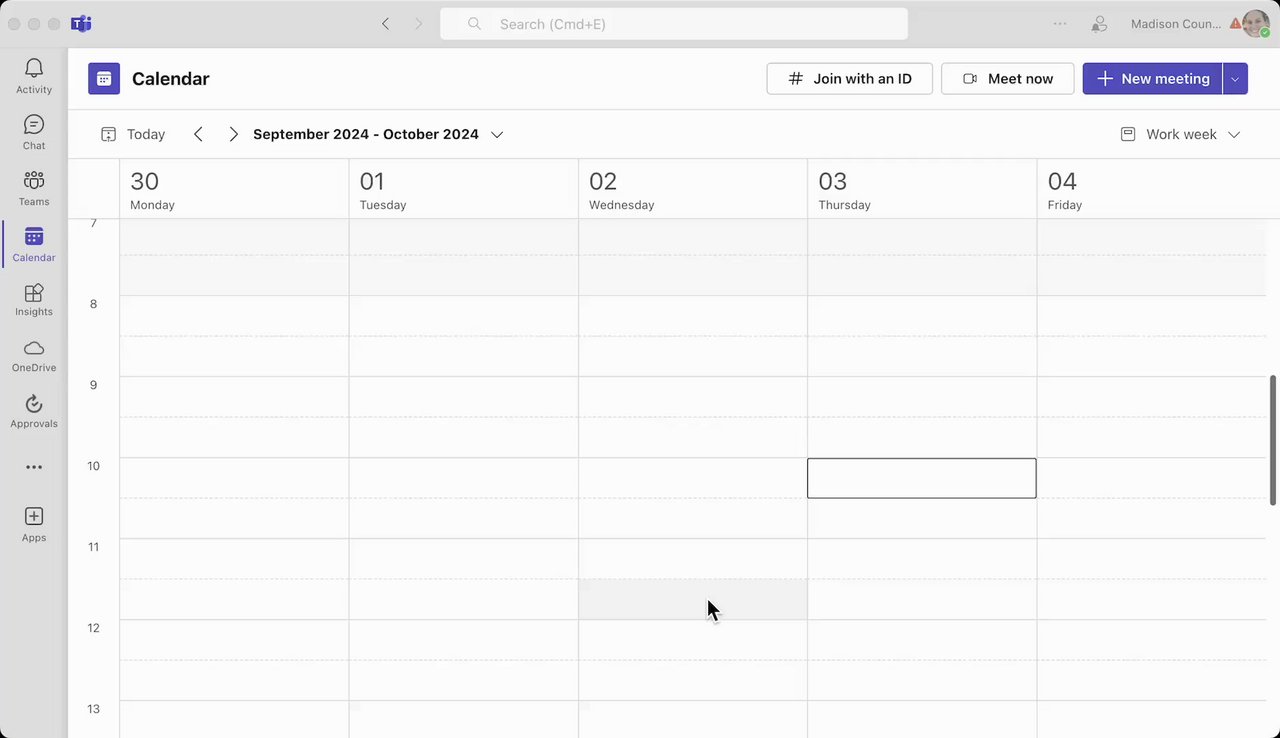Jump to Today in the calendar
The image size is (1280, 738).
coord(133,134)
